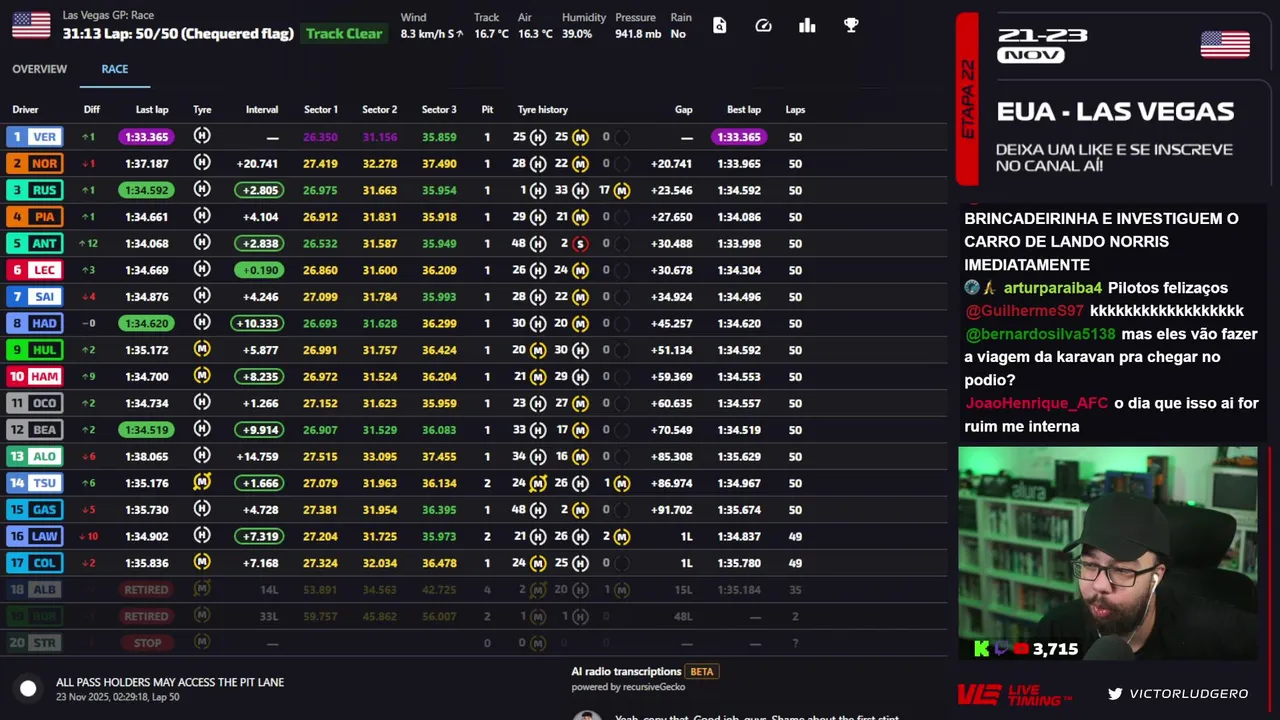Screen dimensions: 1280x720
Task: Sort by the Interval column header
Action: click(262, 110)
